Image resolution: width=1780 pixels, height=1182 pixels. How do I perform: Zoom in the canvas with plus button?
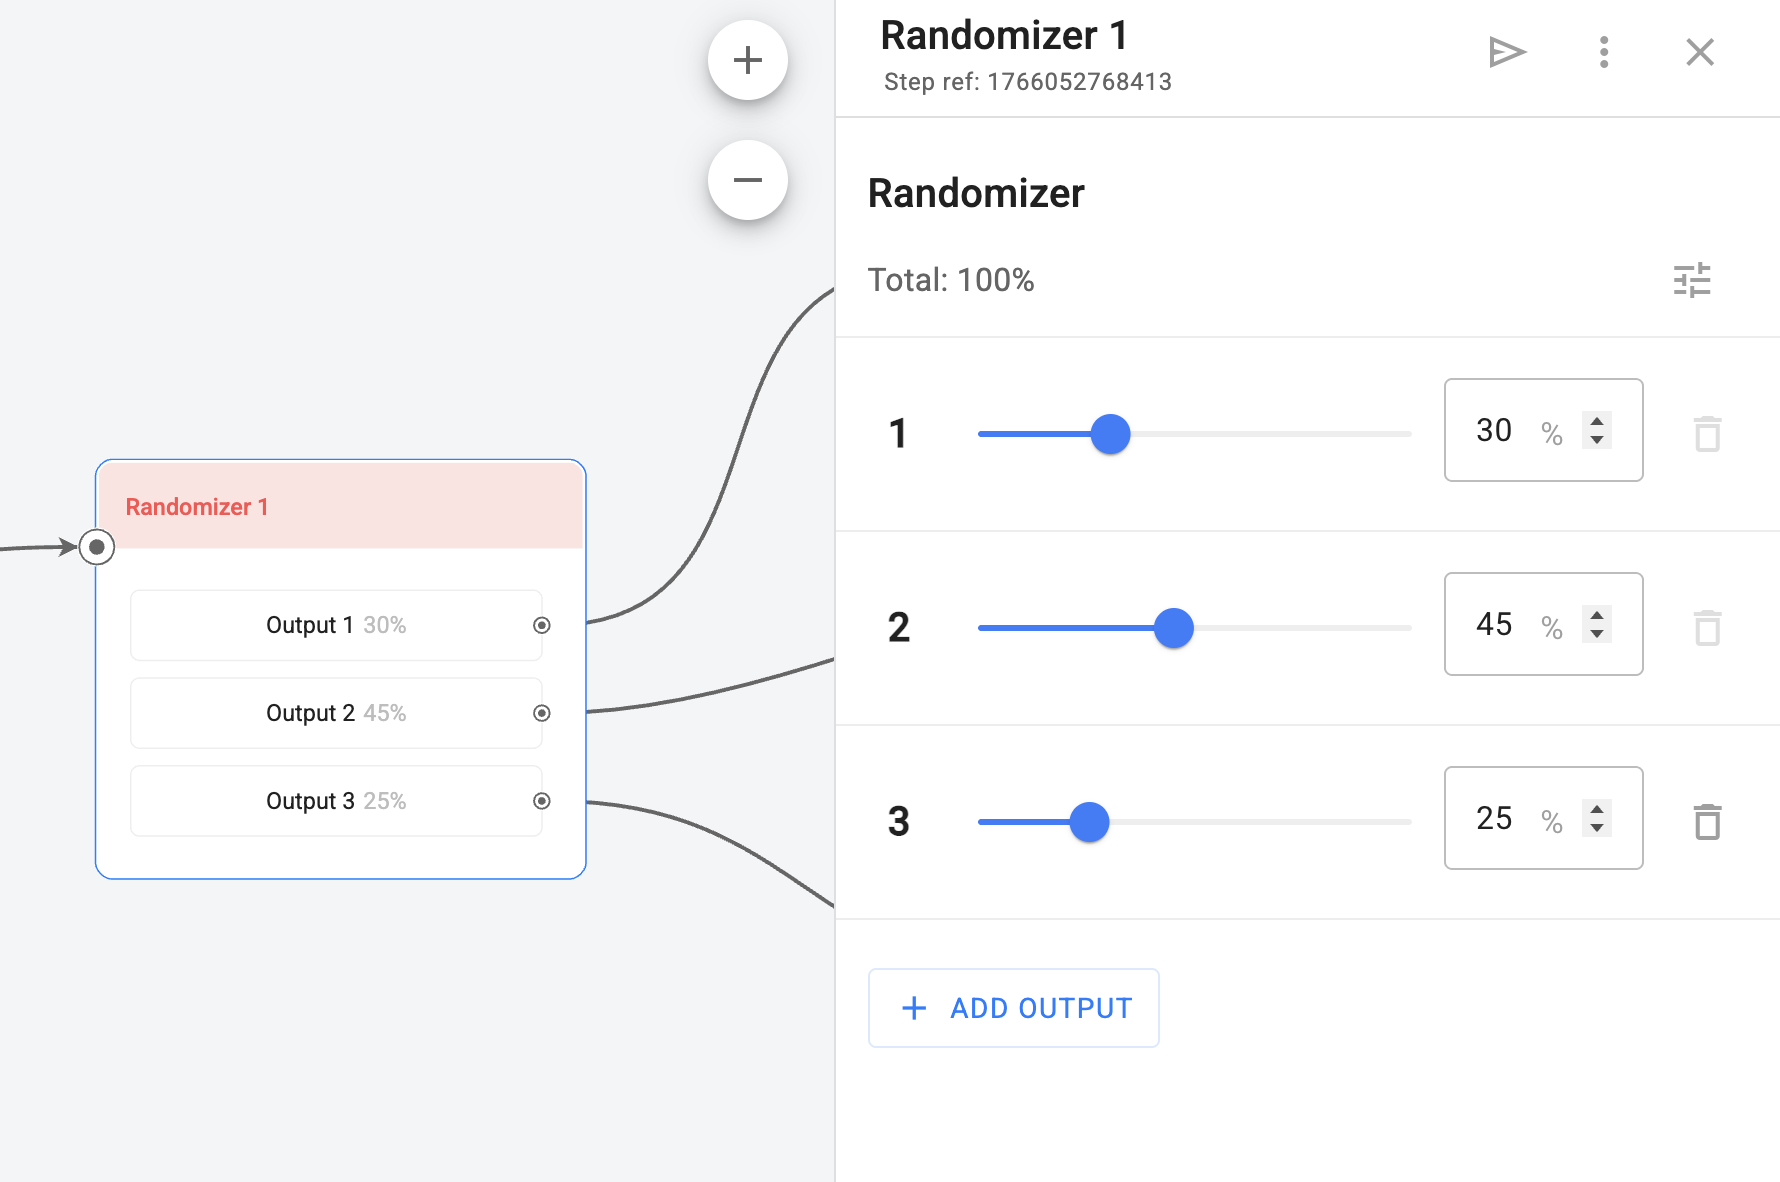point(748,60)
